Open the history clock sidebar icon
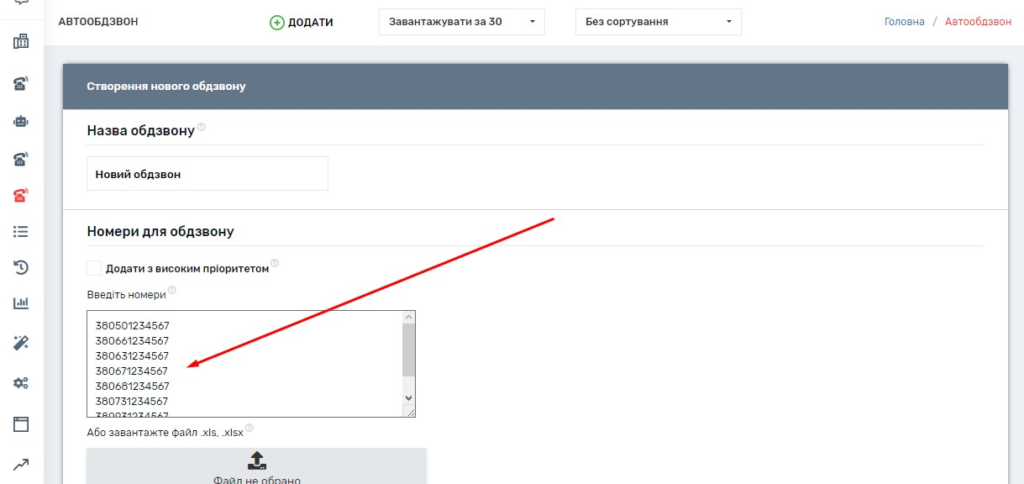 tap(20, 267)
